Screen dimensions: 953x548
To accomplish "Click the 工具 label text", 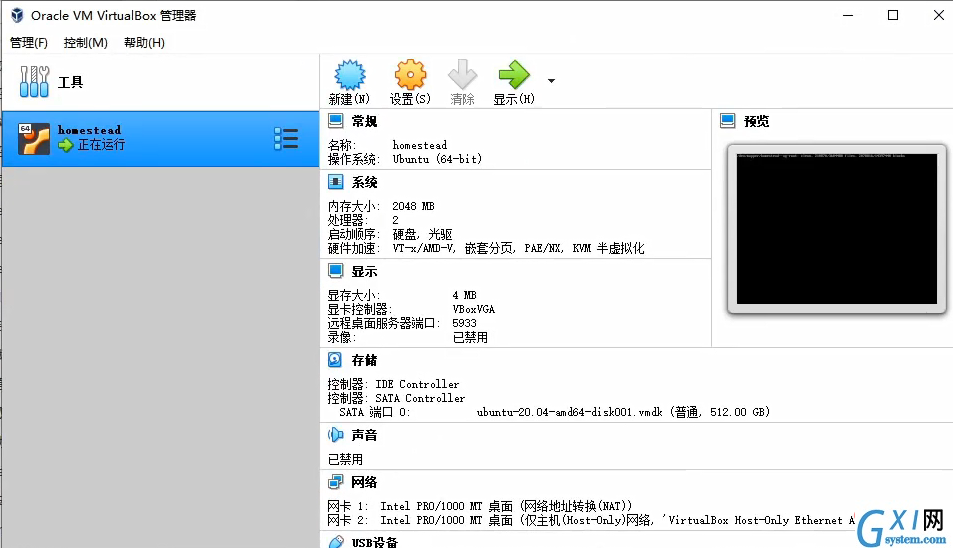I will pos(71,82).
